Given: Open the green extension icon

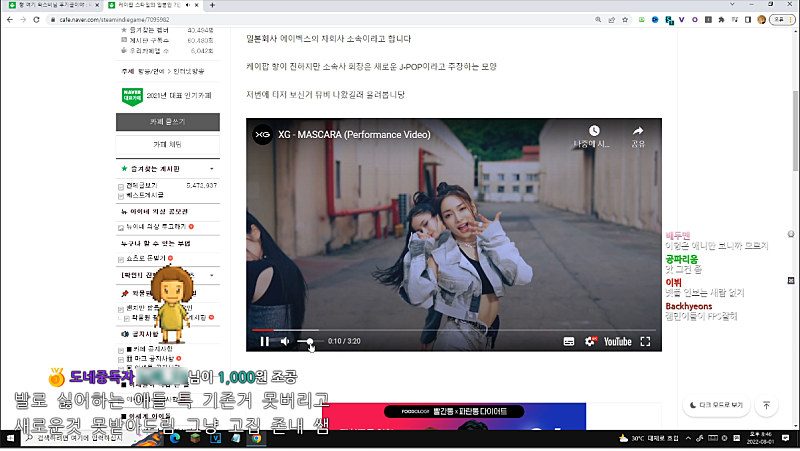Looking at the screenshot, I should click(x=642, y=19).
